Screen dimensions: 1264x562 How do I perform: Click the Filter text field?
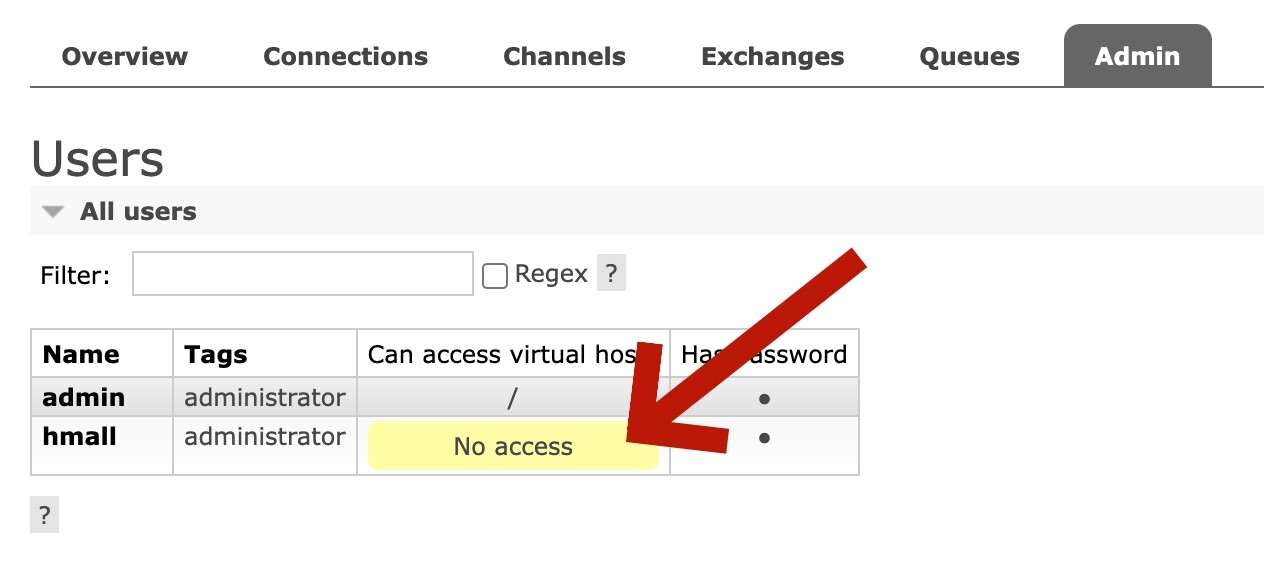point(302,274)
